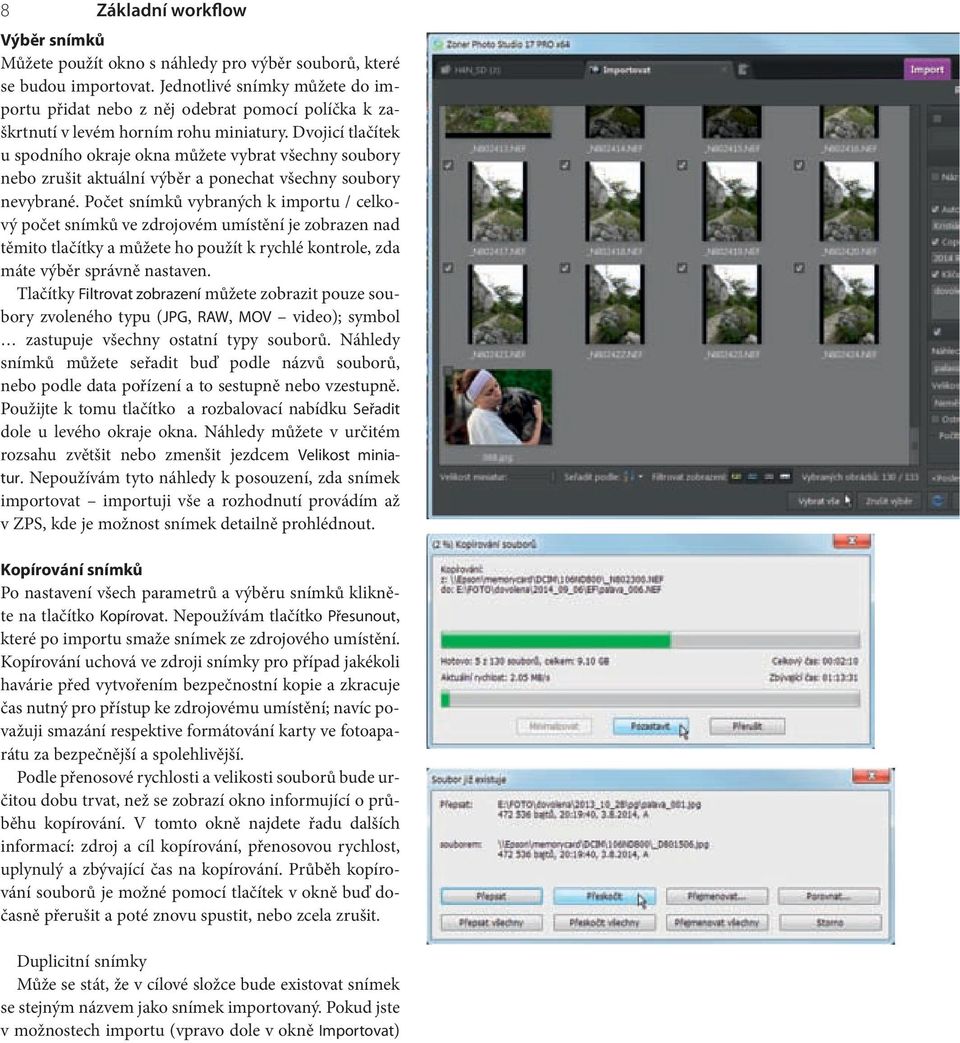Select the _N802421.NEF thumbnail image
Screen dimensions: 960x1043
point(498,305)
